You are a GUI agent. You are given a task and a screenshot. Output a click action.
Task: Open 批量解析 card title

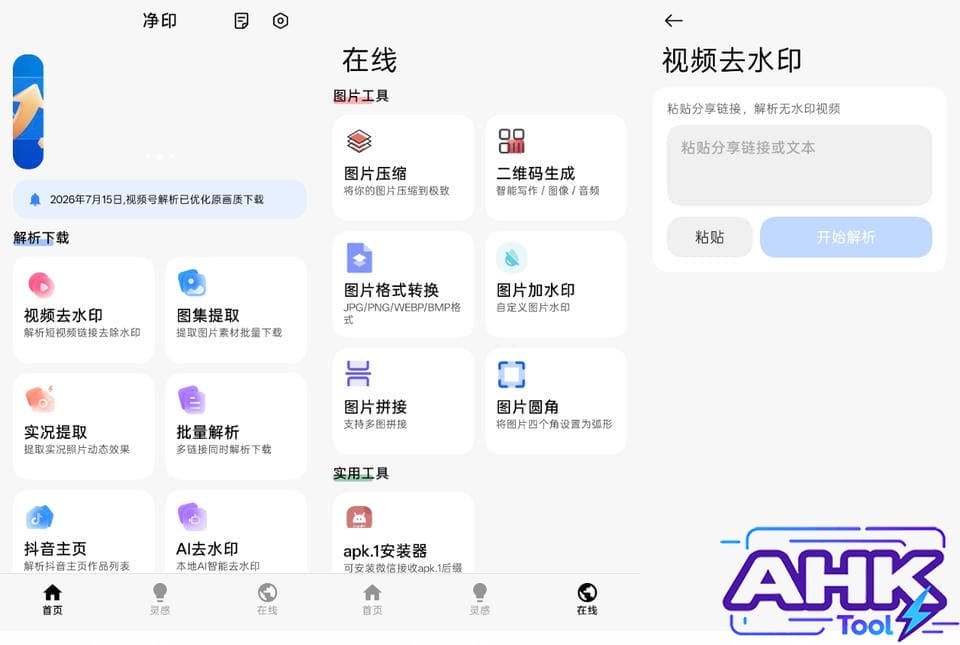pos(208,432)
